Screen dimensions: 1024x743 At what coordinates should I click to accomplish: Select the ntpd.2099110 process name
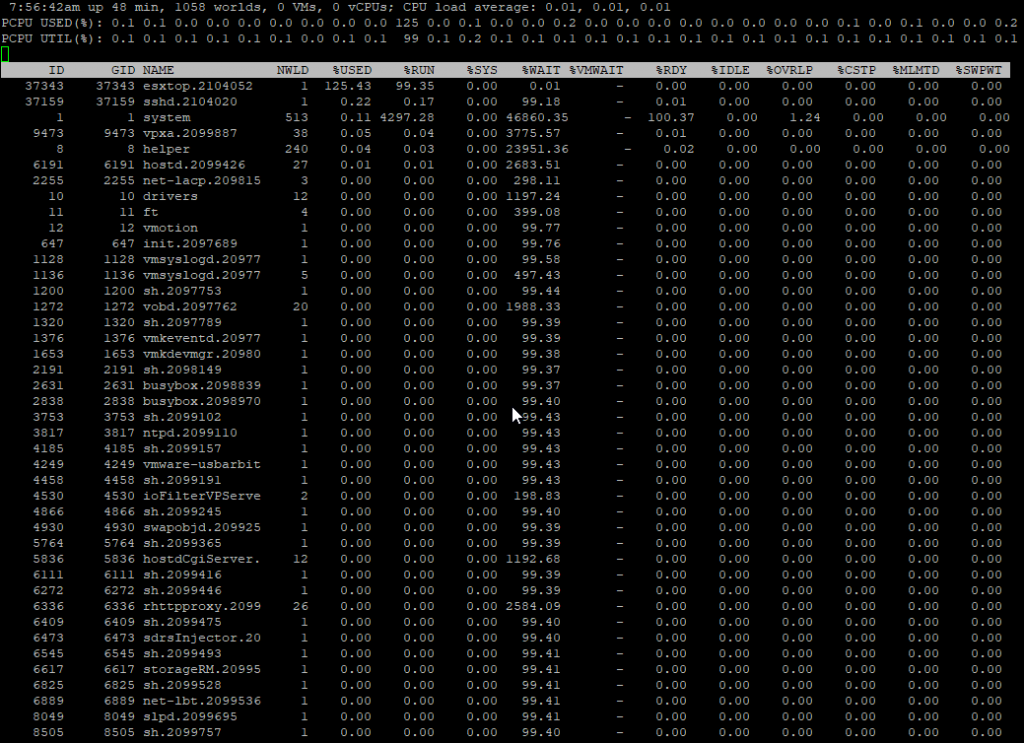tap(190, 433)
